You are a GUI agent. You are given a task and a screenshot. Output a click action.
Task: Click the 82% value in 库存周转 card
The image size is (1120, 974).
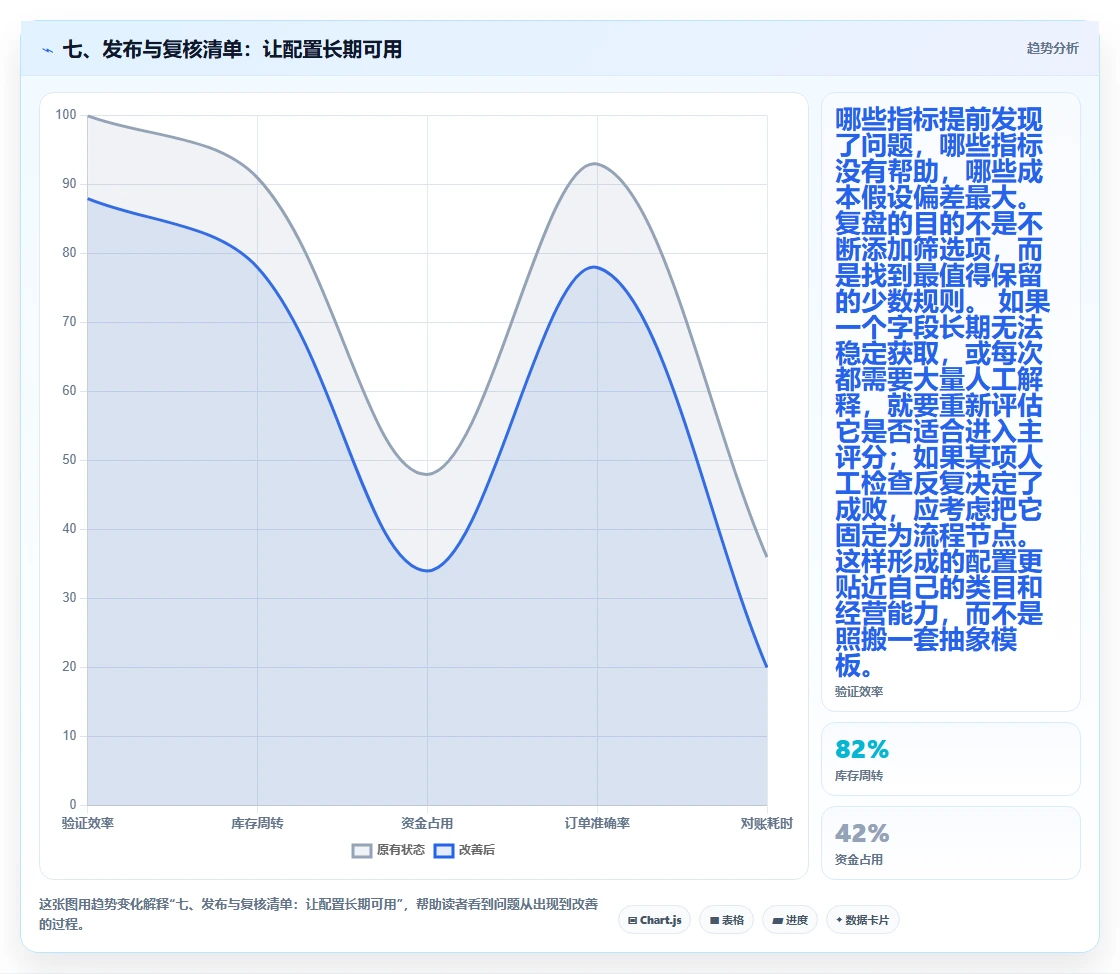[x=861, y=749]
